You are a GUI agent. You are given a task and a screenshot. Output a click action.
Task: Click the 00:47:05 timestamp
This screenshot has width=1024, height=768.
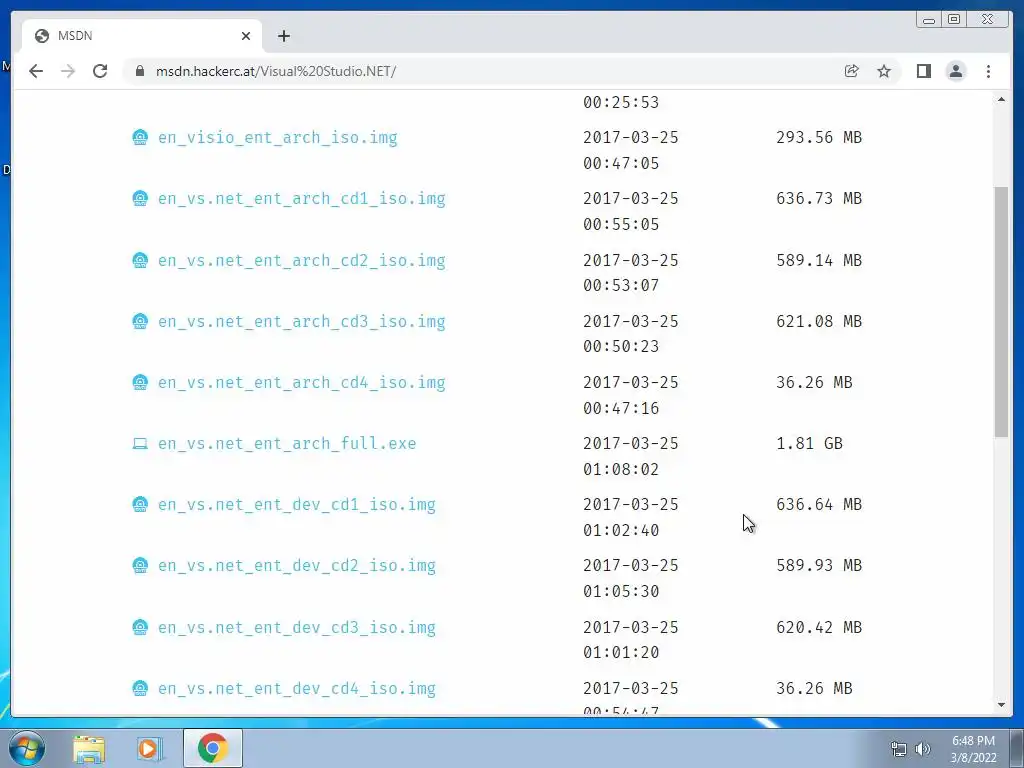click(621, 163)
